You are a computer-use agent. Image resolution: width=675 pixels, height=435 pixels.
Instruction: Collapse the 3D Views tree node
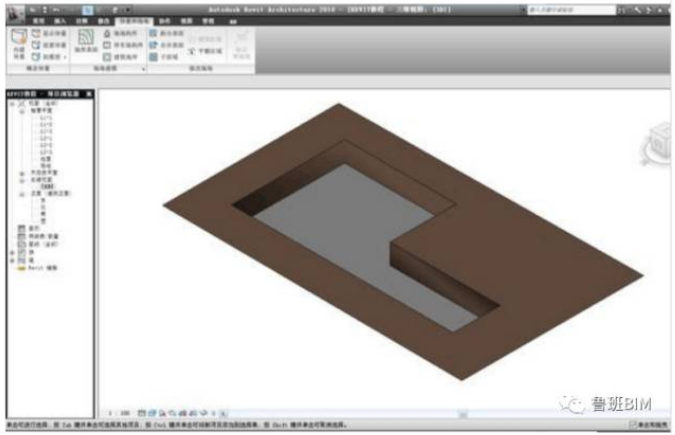[x=22, y=180]
